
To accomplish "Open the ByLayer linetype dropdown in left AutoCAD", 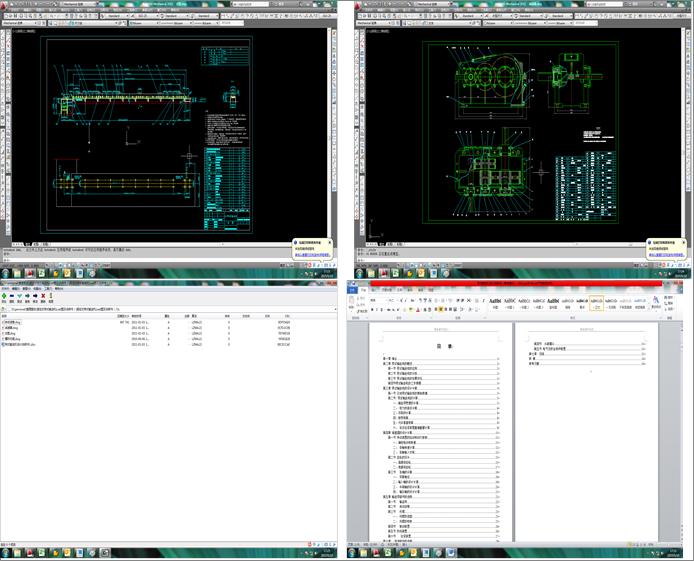I will click(x=176, y=23).
